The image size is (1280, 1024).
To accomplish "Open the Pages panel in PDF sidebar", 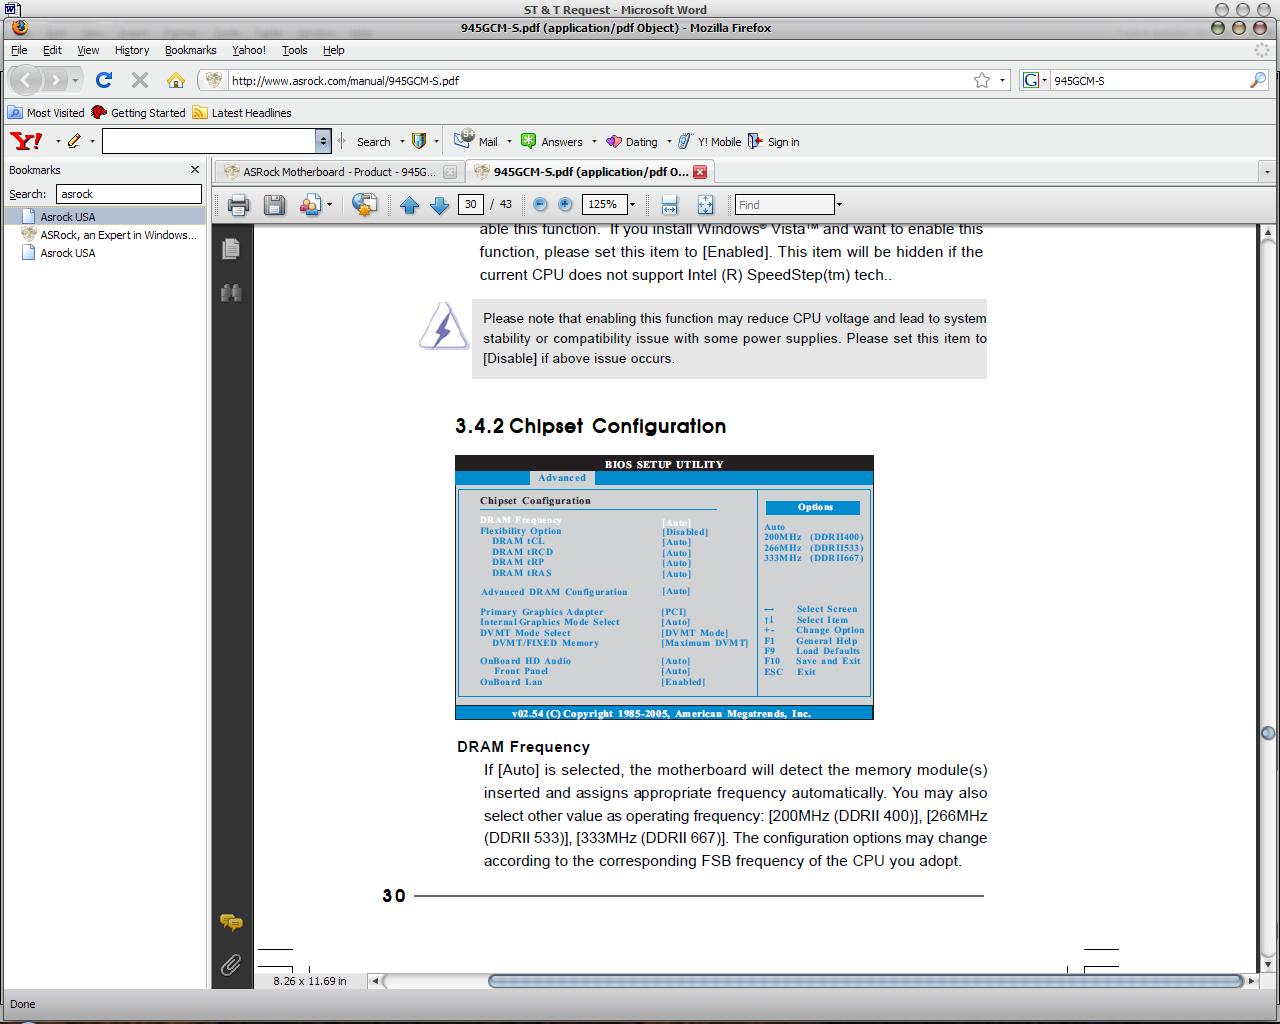I will (x=231, y=248).
